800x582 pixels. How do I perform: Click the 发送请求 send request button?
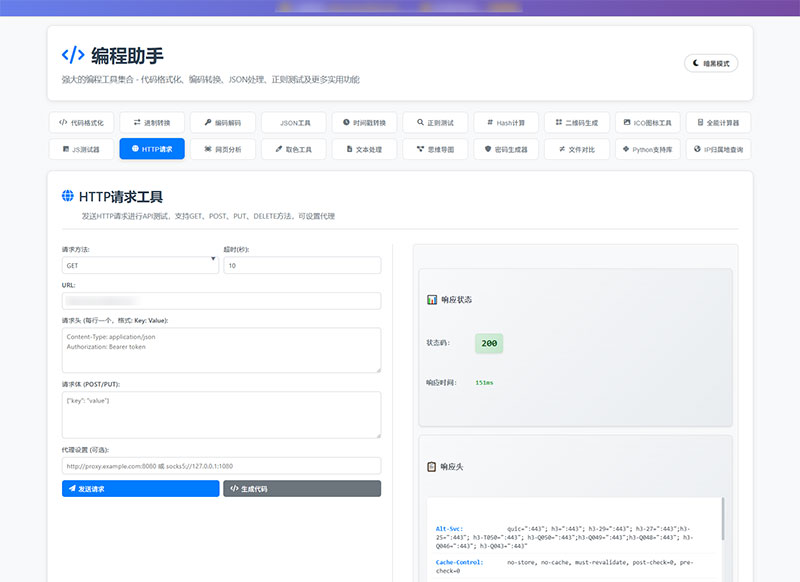140,488
